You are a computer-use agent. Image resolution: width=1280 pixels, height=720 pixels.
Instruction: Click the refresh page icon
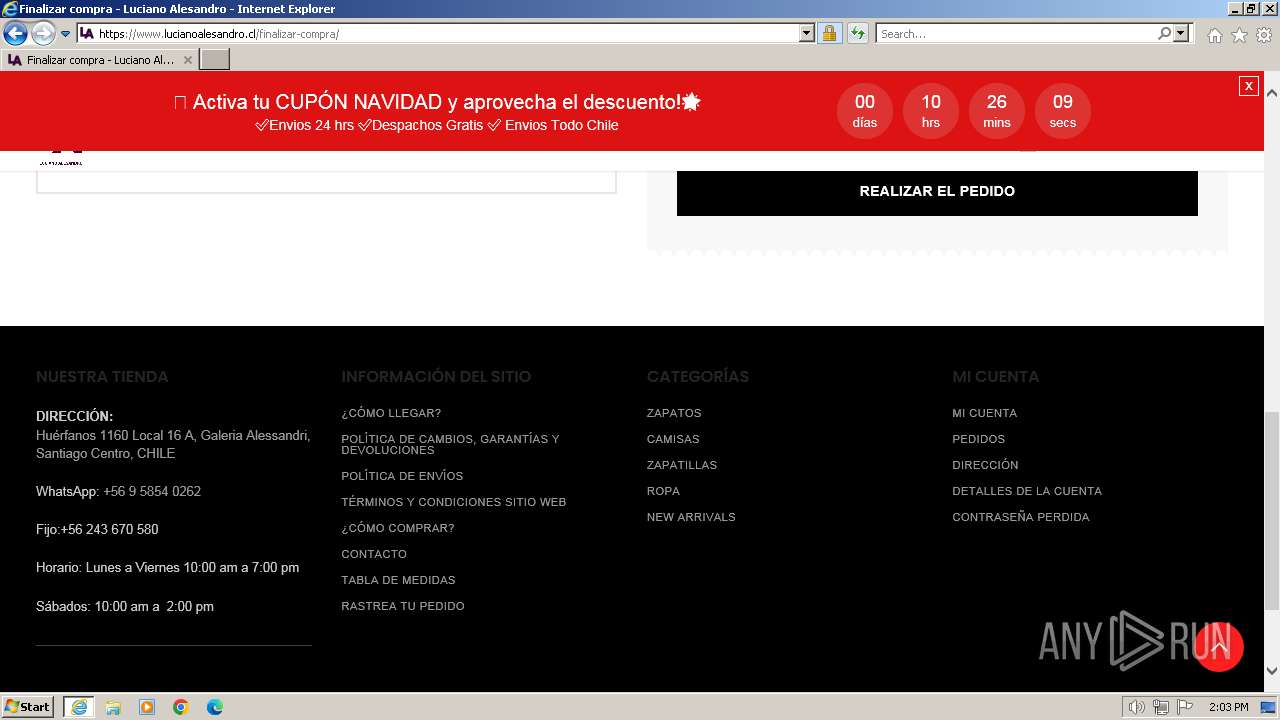(857, 33)
